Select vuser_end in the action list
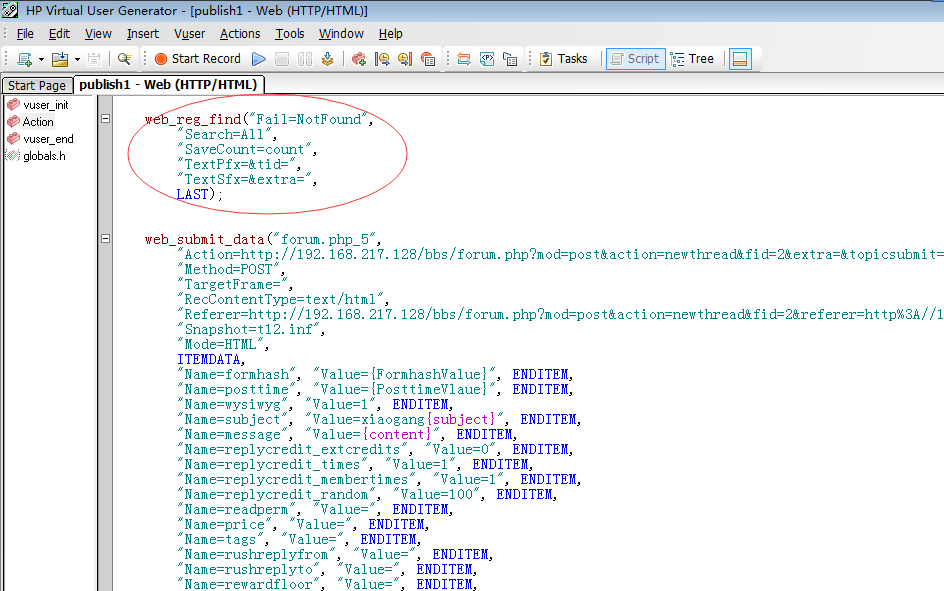The height and width of the screenshot is (591, 944). pyautogui.click(x=48, y=139)
